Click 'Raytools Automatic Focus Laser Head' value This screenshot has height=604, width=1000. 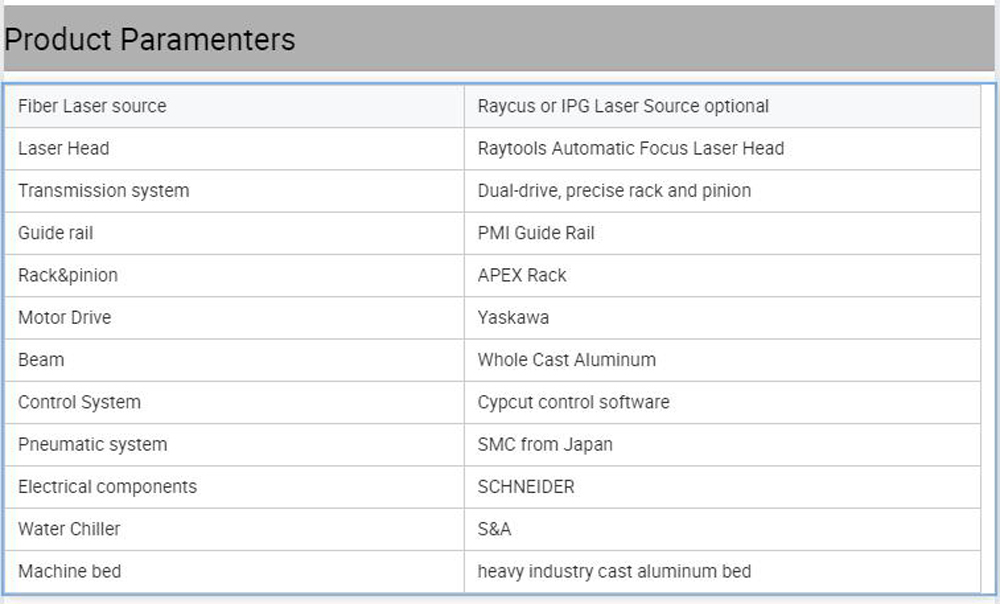[631, 149]
